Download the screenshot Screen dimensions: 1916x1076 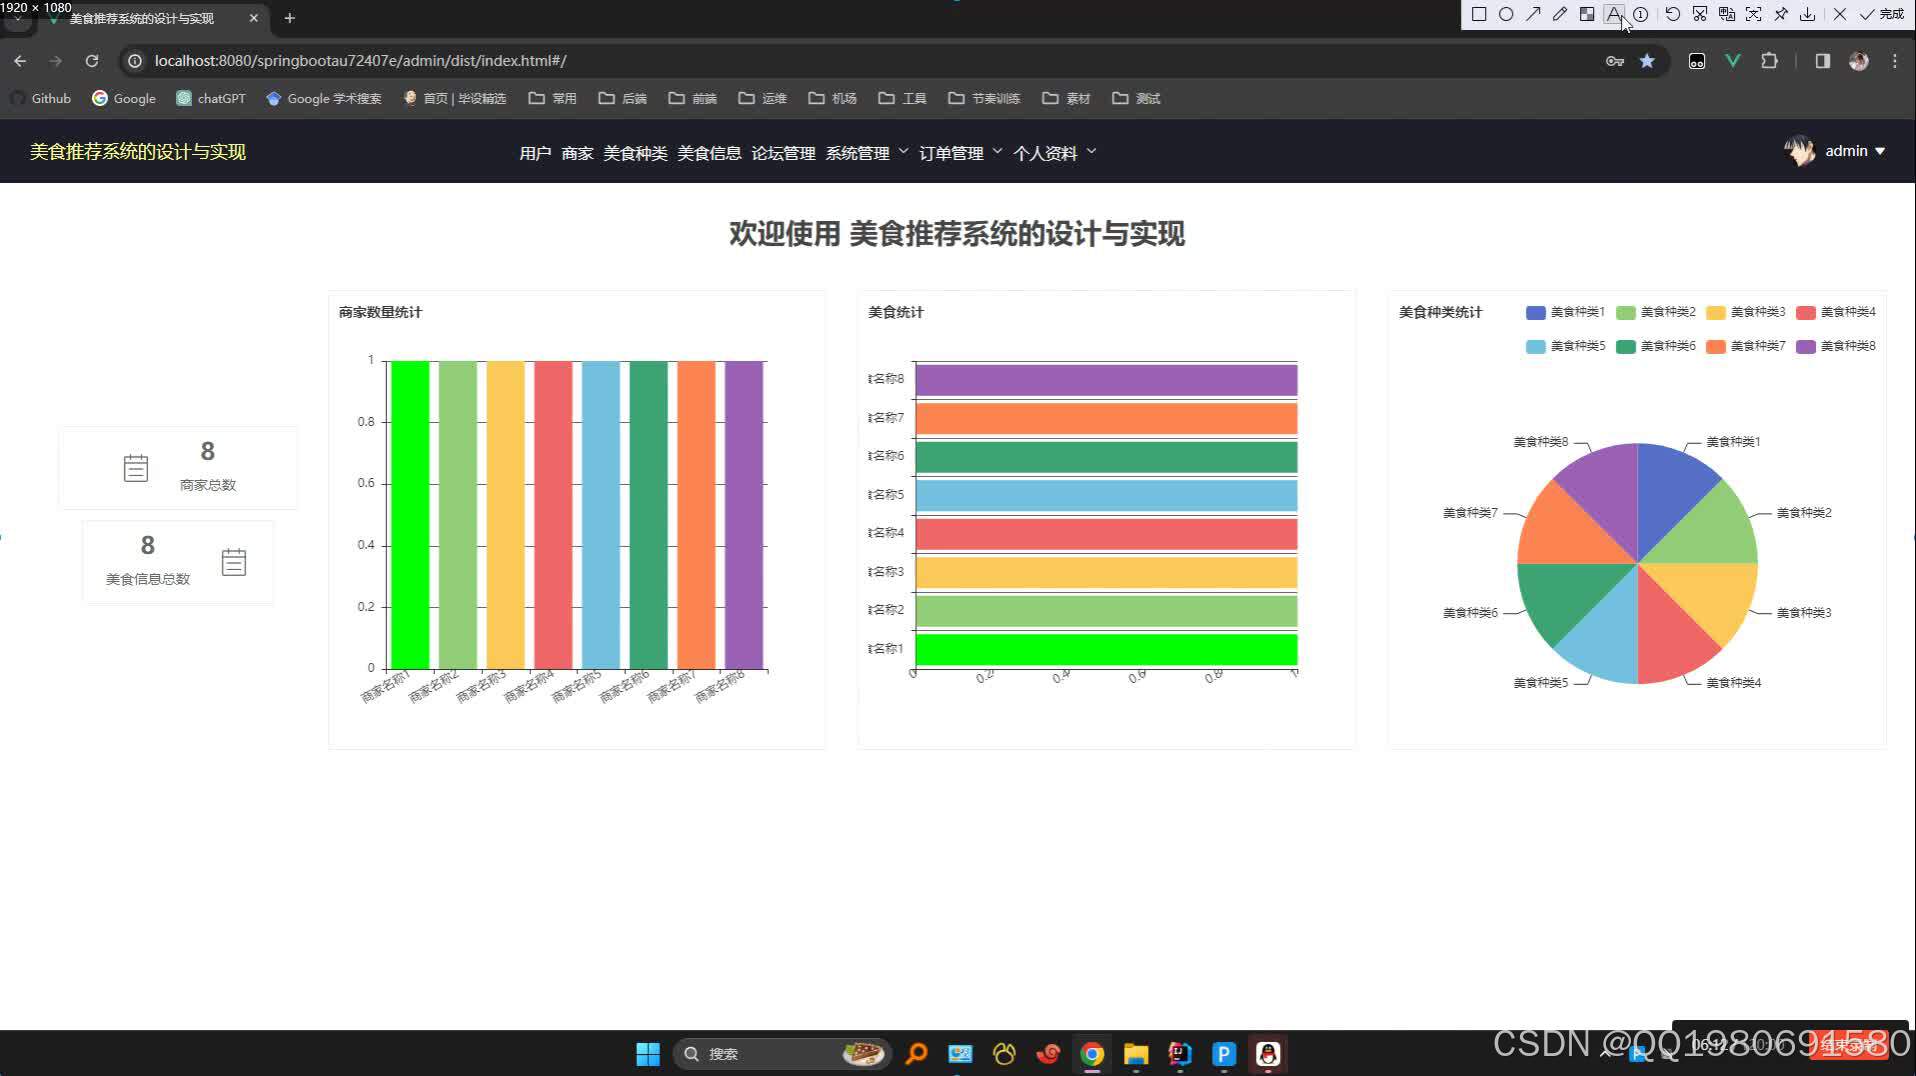(x=1807, y=13)
